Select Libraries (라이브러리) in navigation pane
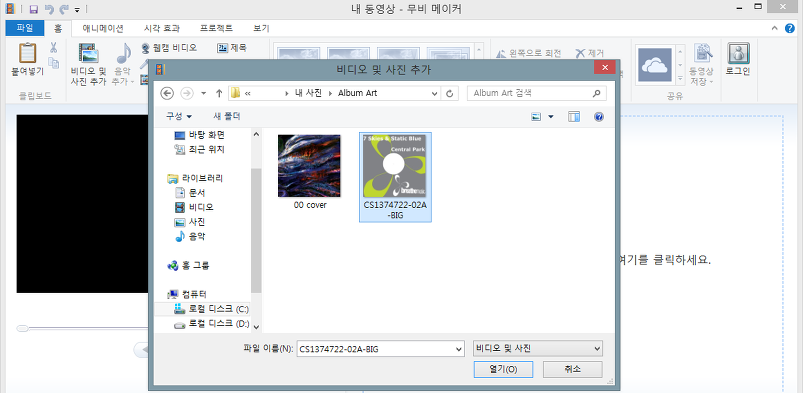 [195, 178]
